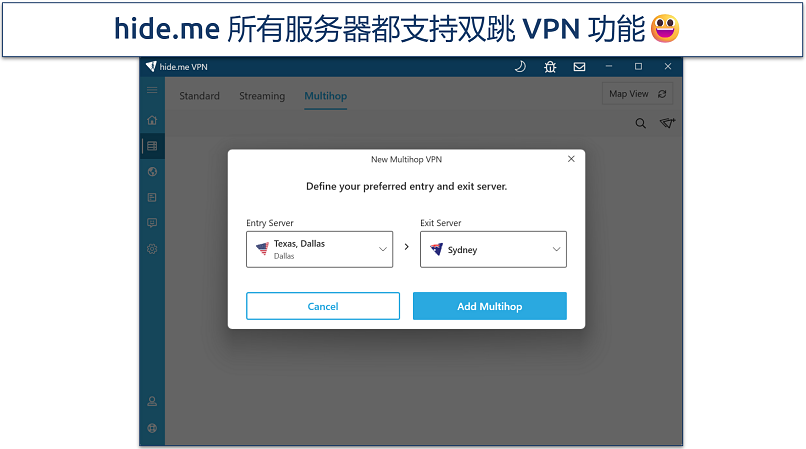Open the account profile icon
This screenshot has width=806, height=449.
tap(152, 401)
